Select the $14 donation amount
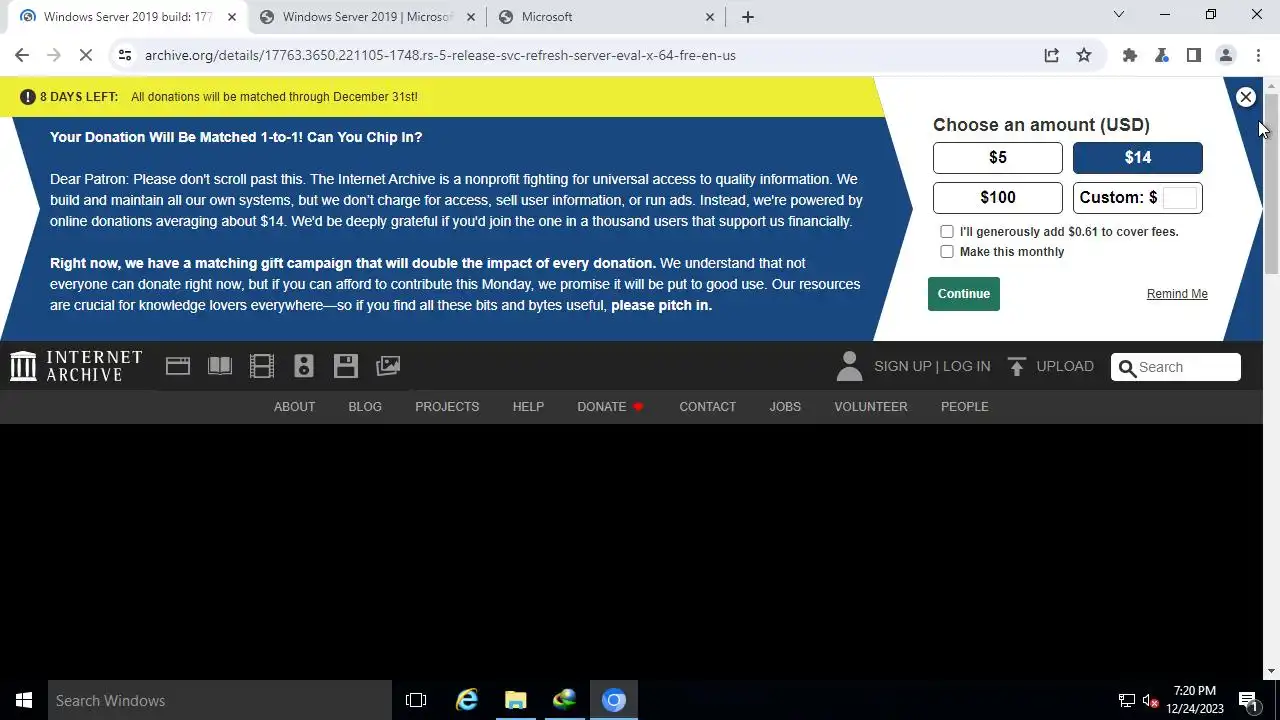1280x720 pixels. (1138, 157)
